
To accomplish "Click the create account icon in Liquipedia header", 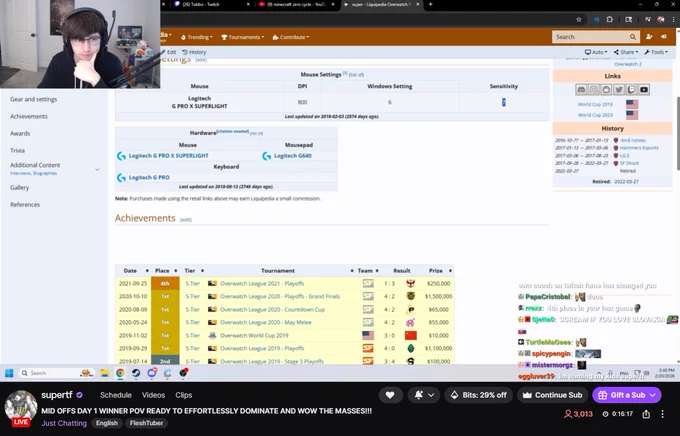I will click(649, 37).
